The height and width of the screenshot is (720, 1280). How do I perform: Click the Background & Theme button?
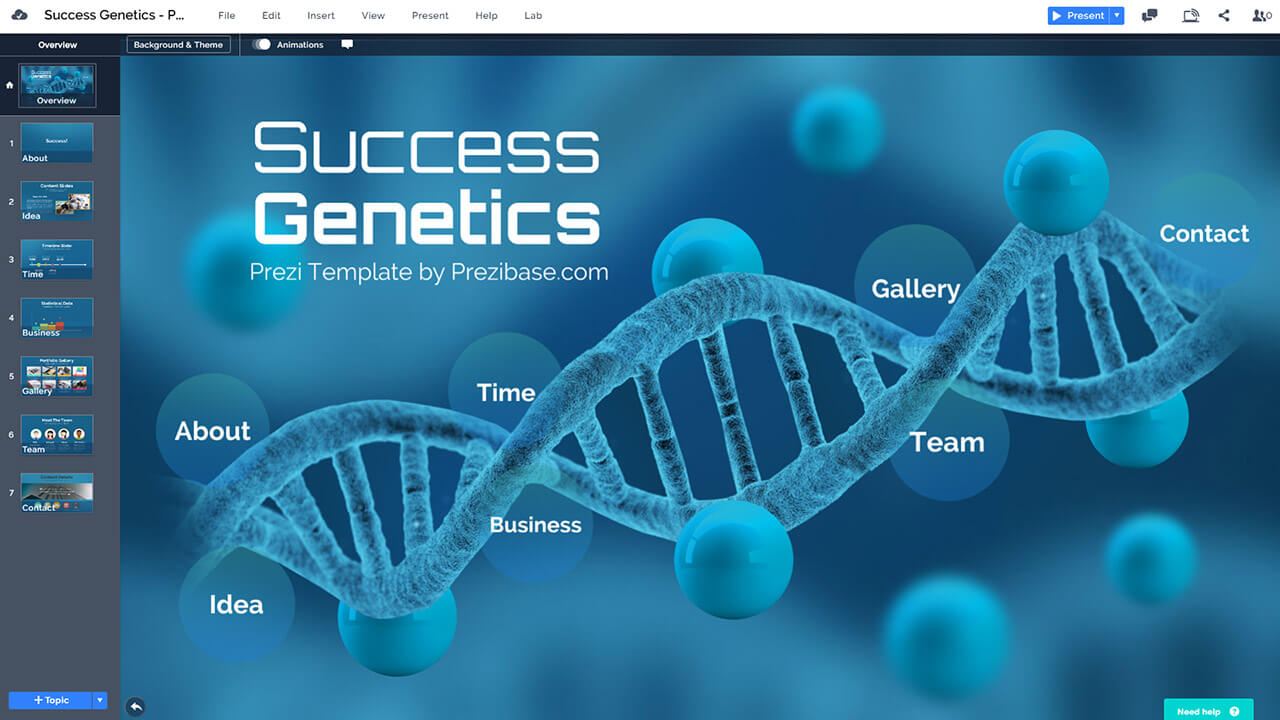click(x=178, y=45)
